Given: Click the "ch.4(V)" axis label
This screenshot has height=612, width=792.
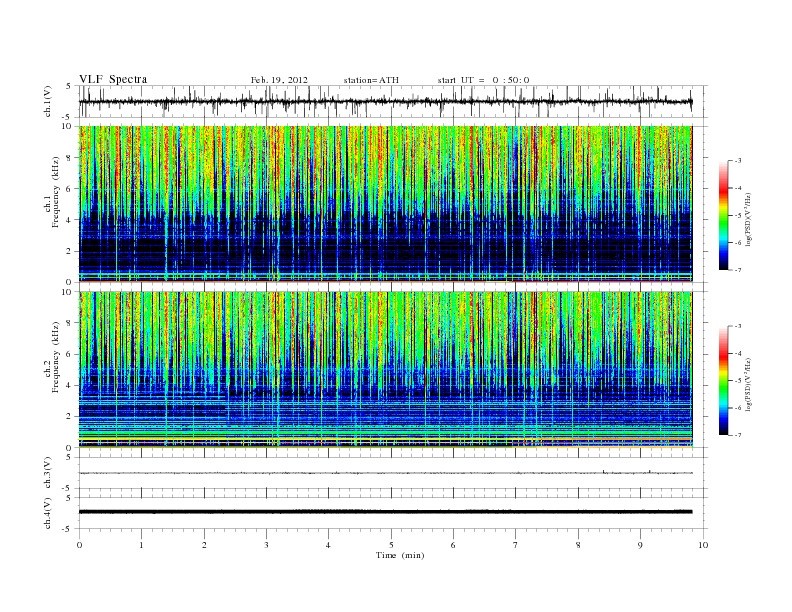Looking at the screenshot, I should pyautogui.click(x=48, y=513).
